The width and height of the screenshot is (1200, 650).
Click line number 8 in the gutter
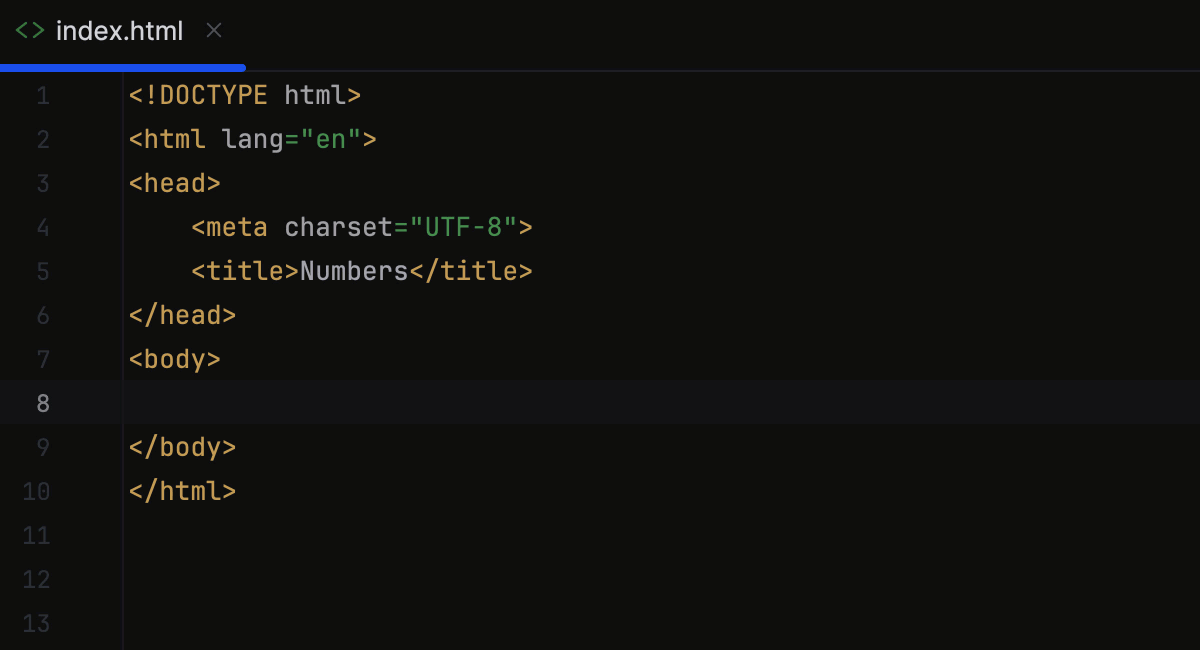coord(43,402)
